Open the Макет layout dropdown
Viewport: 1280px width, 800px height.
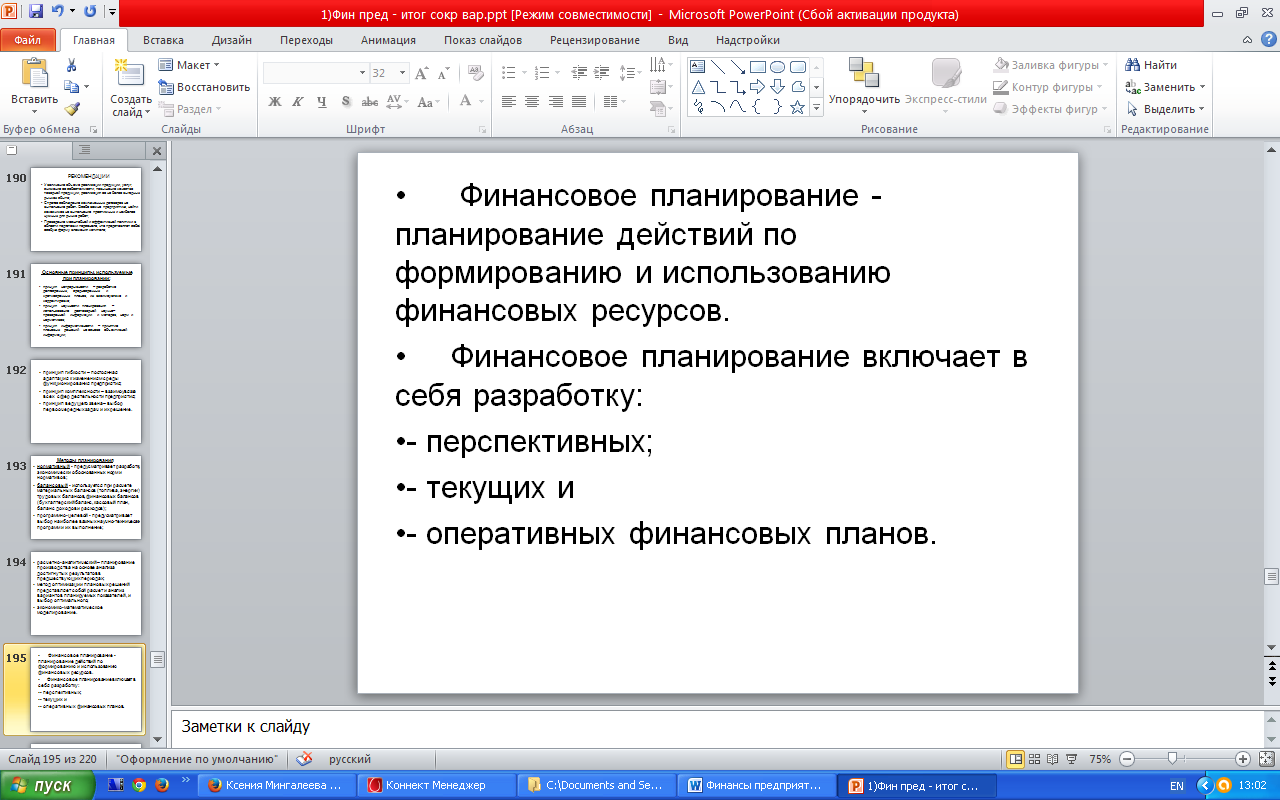pyautogui.click(x=190, y=65)
